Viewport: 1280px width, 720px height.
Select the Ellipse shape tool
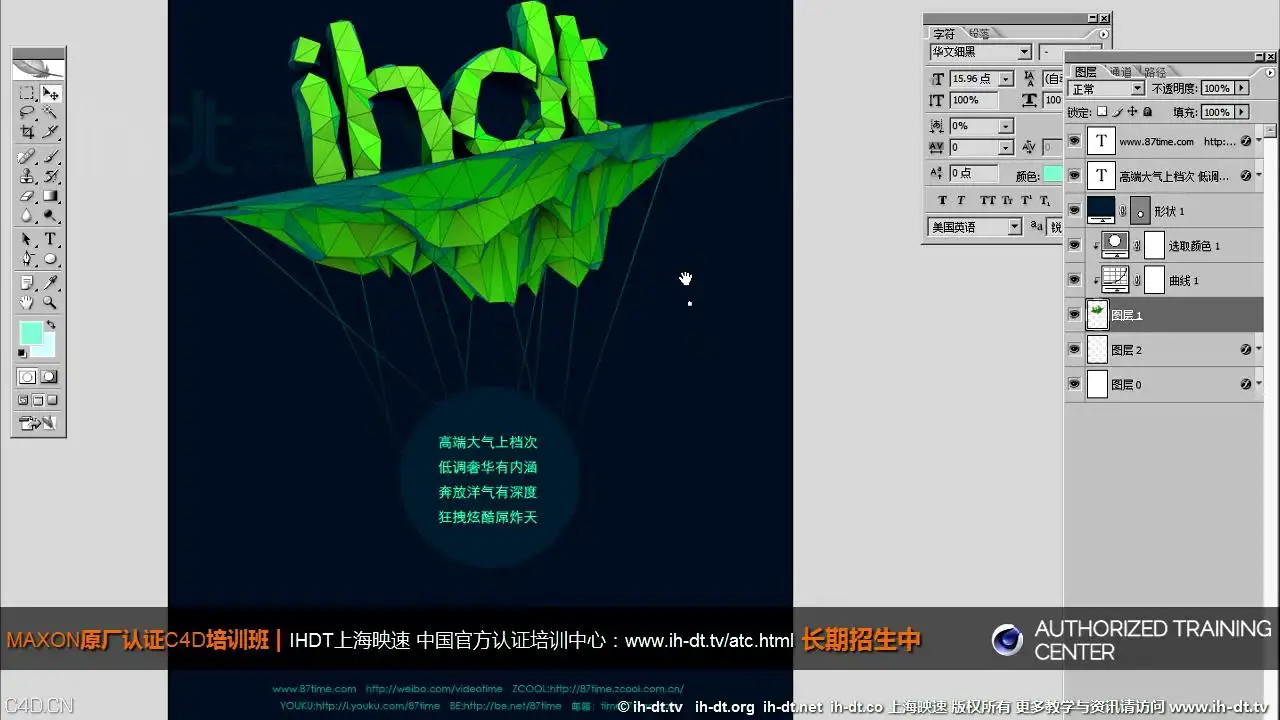(x=50, y=259)
